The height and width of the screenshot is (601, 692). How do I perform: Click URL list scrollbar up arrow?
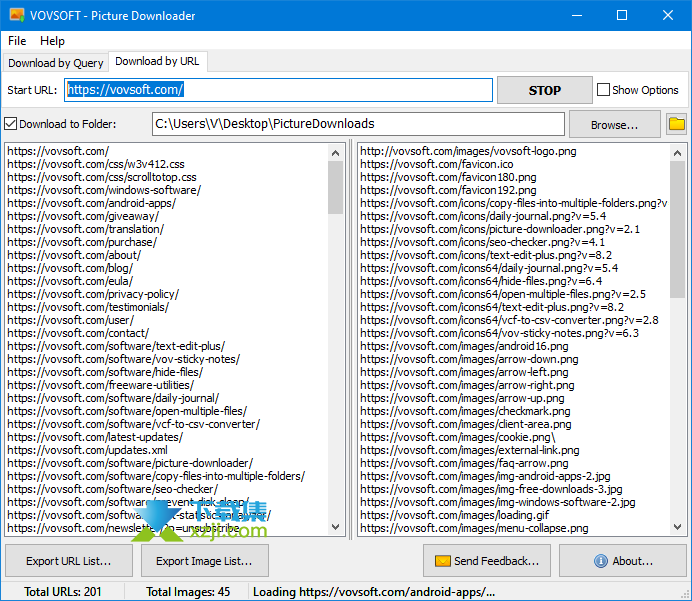pos(335,153)
